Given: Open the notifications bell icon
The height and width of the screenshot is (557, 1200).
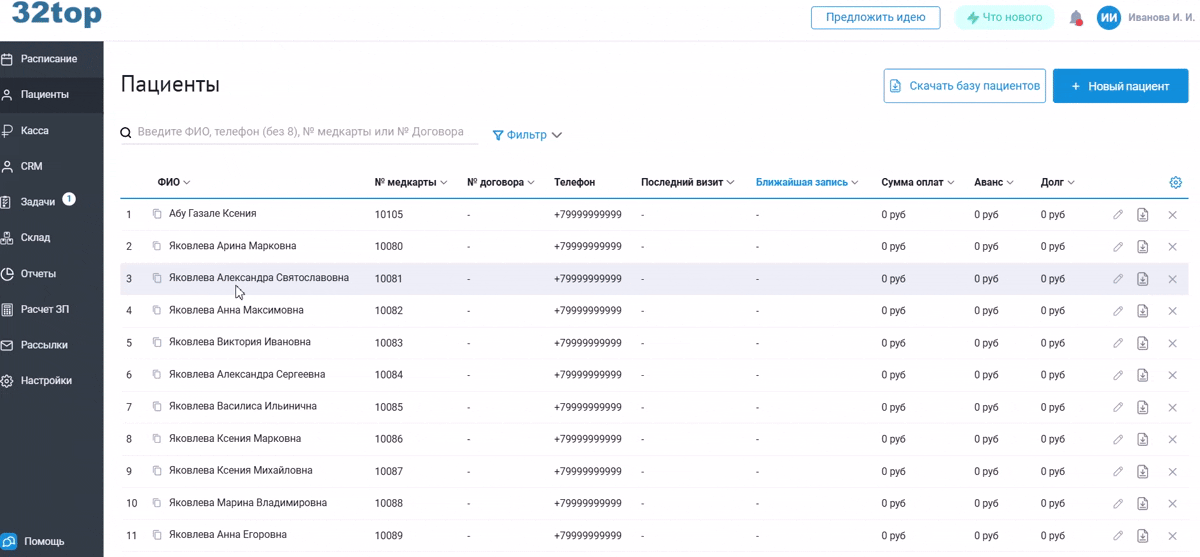Looking at the screenshot, I should pyautogui.click(x=1076, y=18).
